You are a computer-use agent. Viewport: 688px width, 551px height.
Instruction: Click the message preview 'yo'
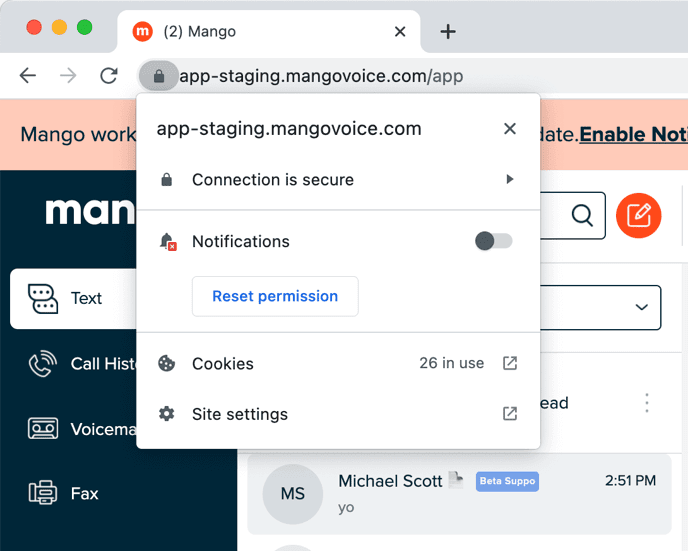point(346,508)
